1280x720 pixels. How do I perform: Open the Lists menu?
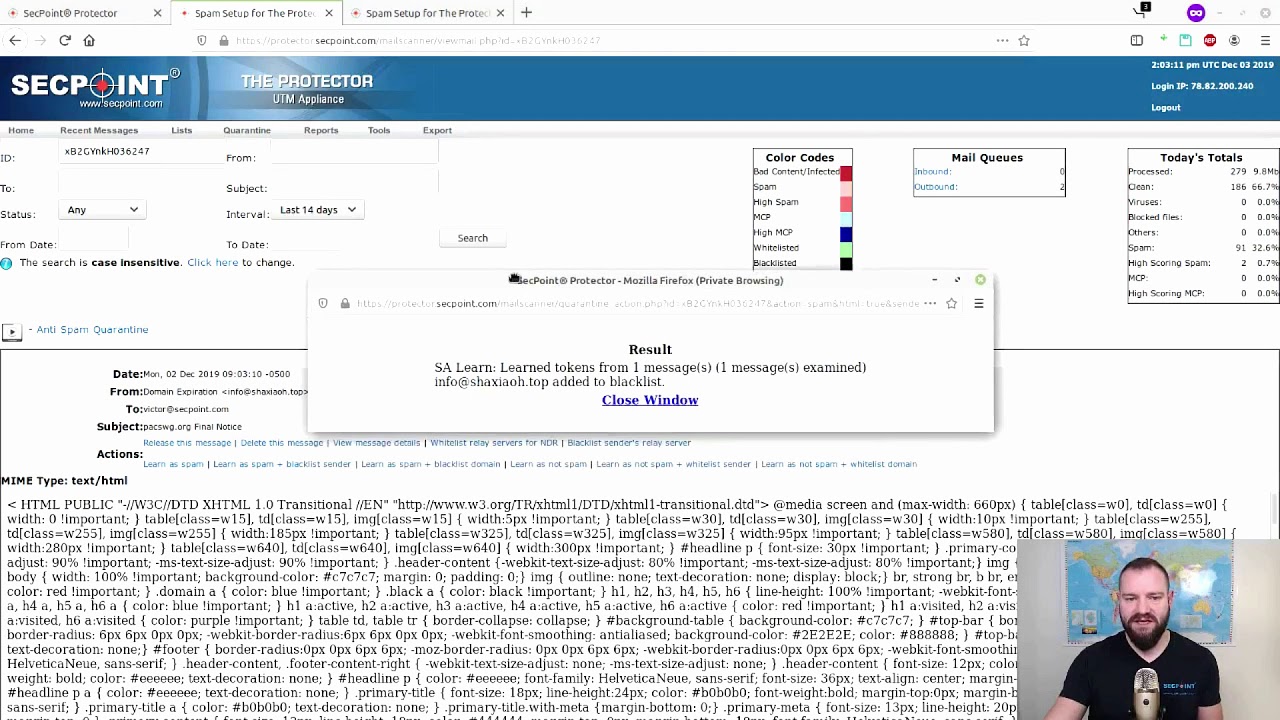point(181,130)
